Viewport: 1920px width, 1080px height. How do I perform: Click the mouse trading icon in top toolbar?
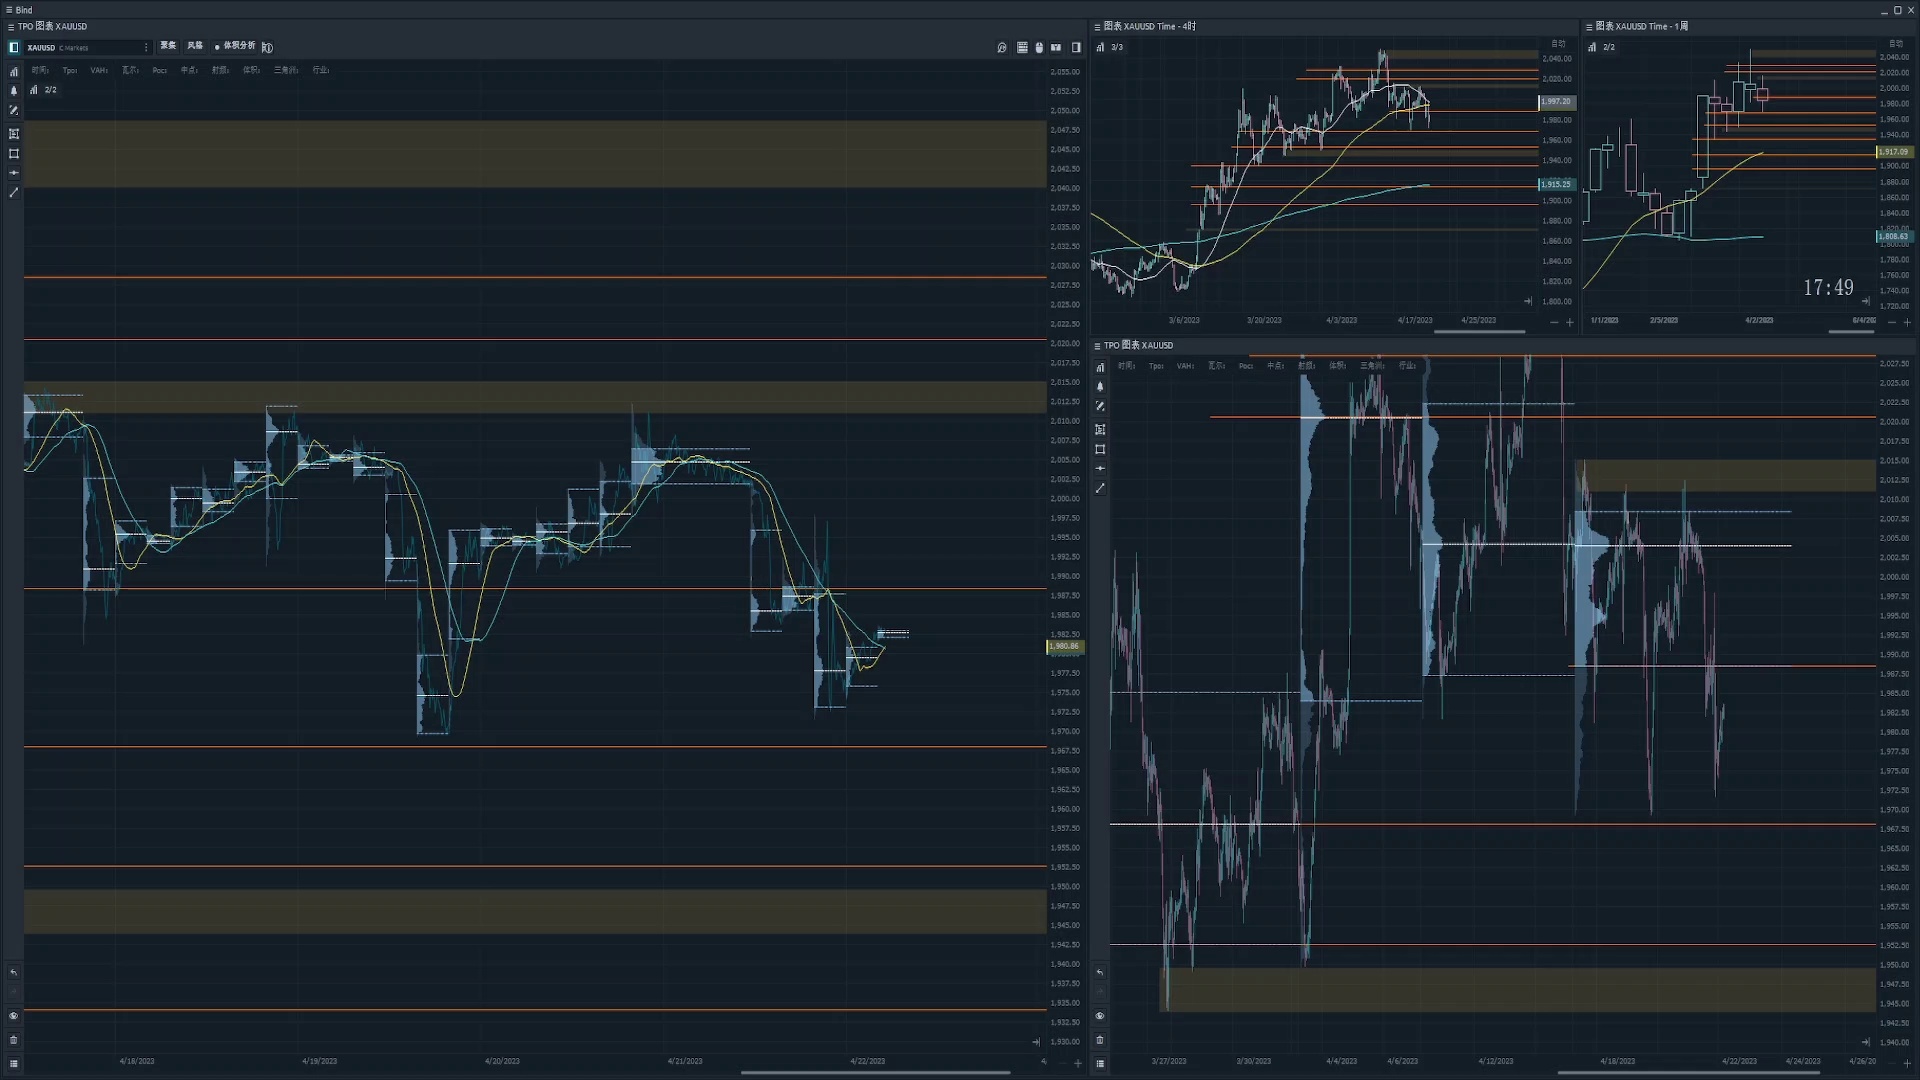1039,47
